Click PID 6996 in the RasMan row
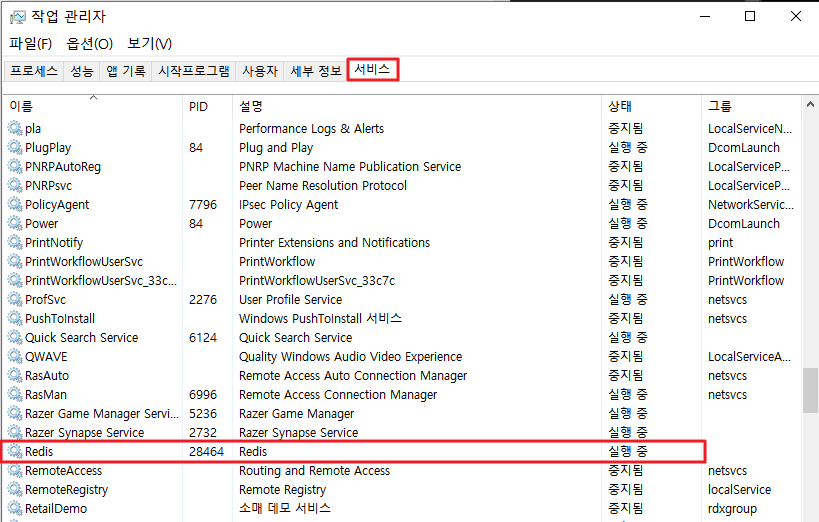This screenshot has height=522, width=819. pos(203,395)
